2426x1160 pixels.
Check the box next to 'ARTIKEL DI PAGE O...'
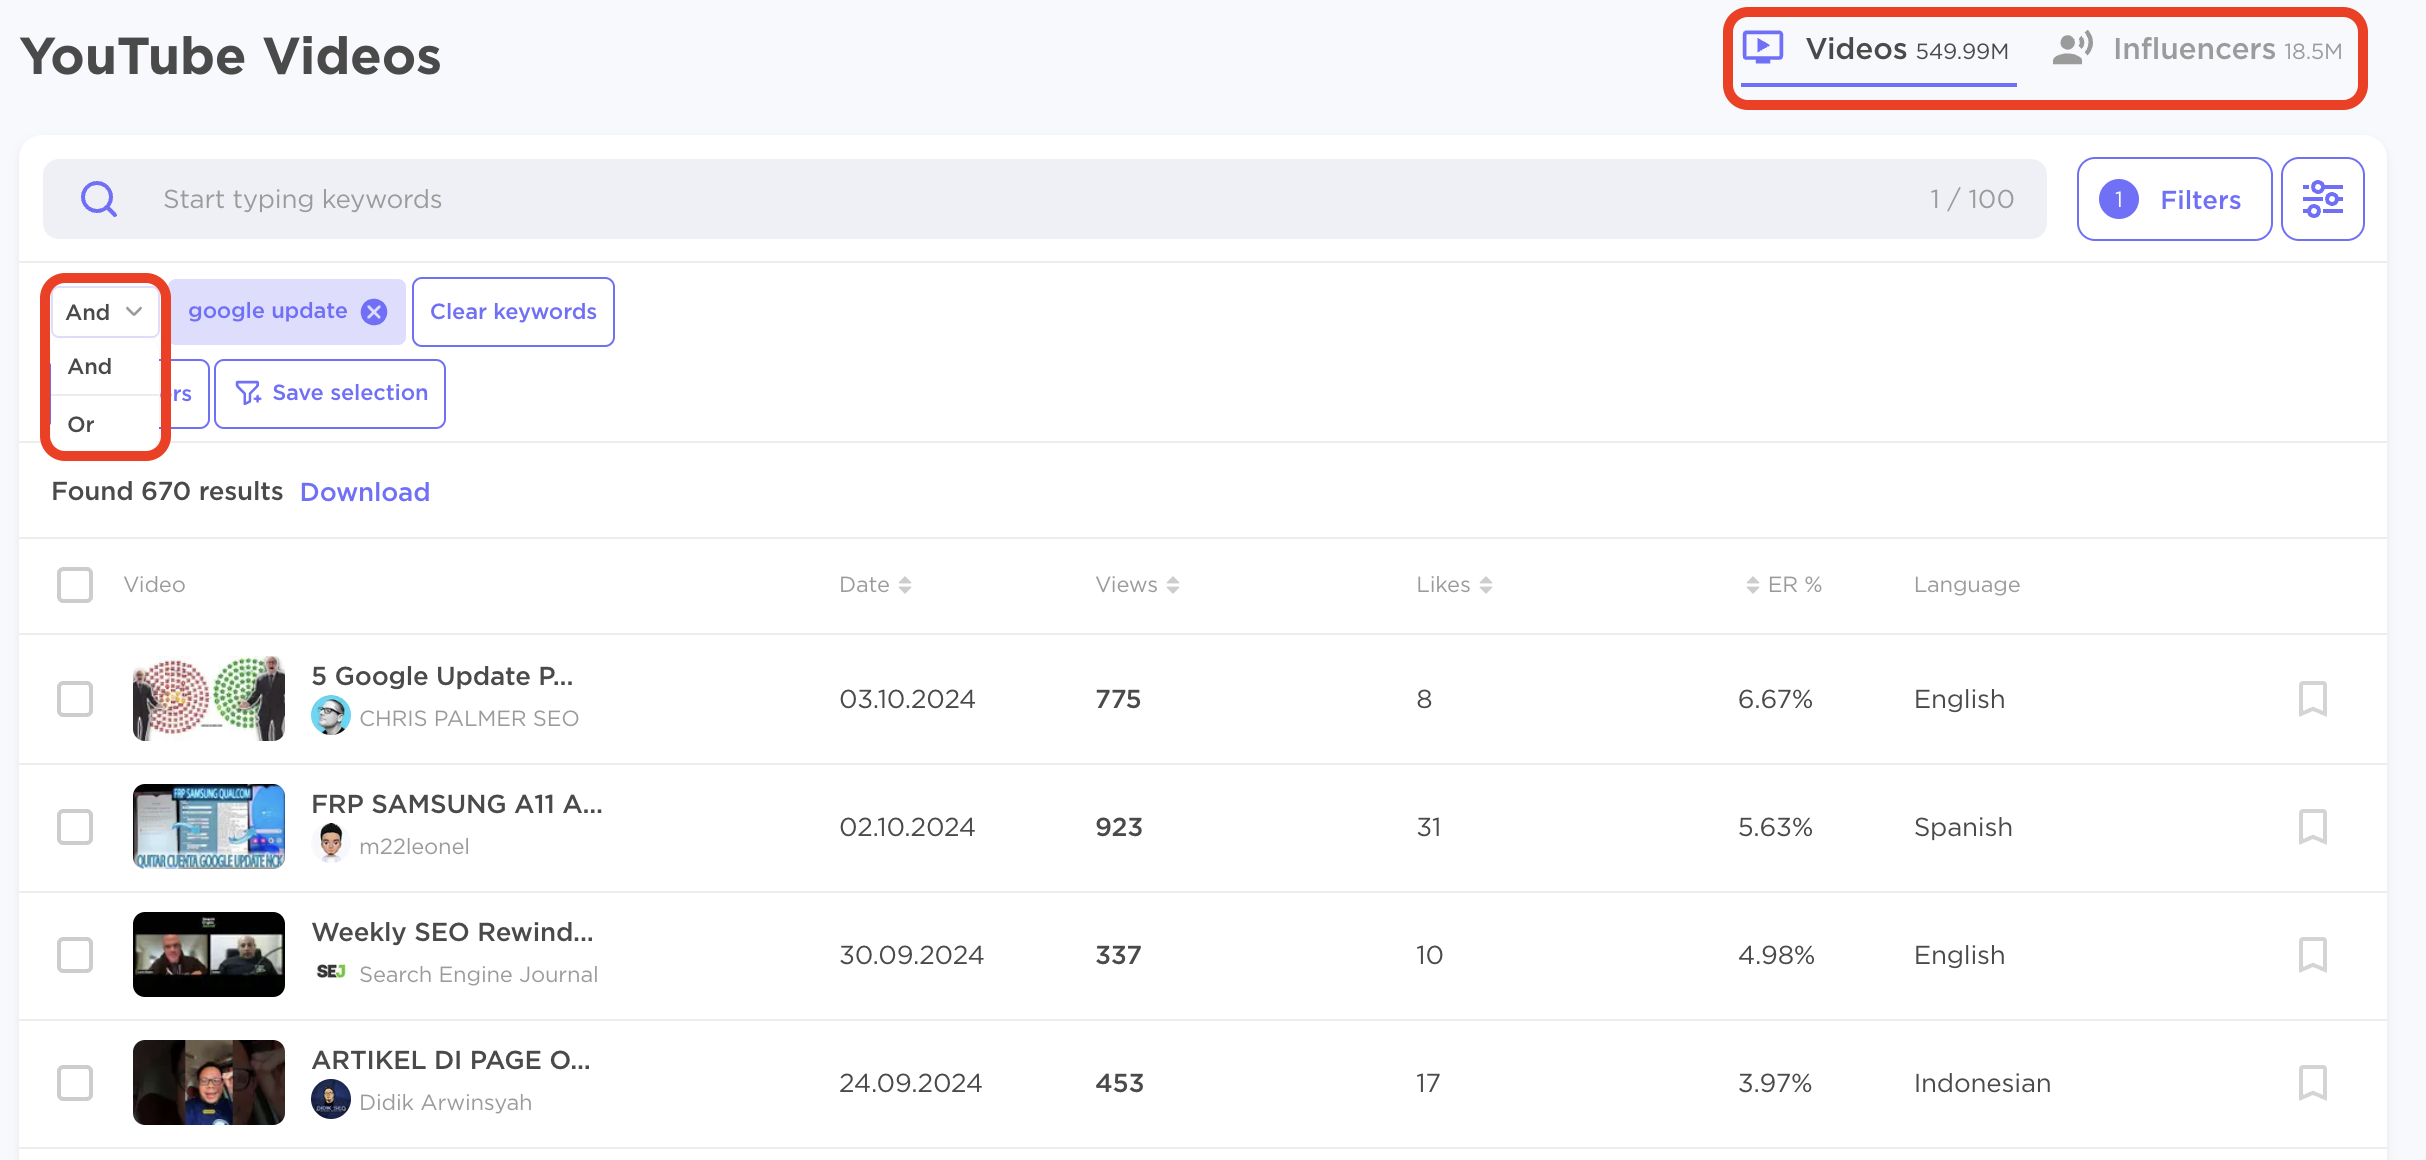coord(75,1082)
